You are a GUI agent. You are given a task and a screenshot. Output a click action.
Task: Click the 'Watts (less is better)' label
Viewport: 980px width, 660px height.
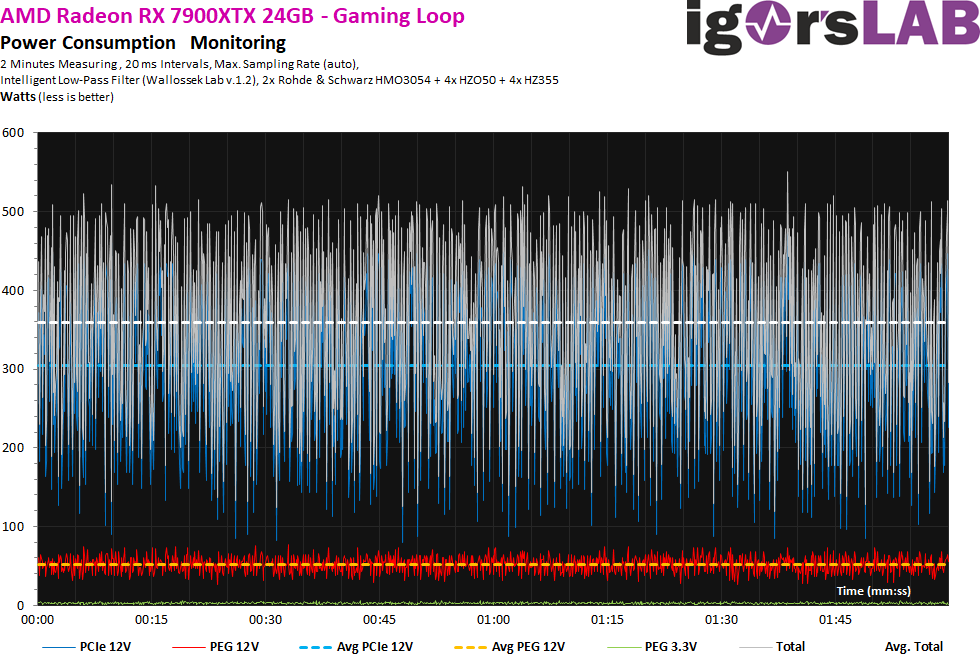pyautogui.click(x=57, y=97)
